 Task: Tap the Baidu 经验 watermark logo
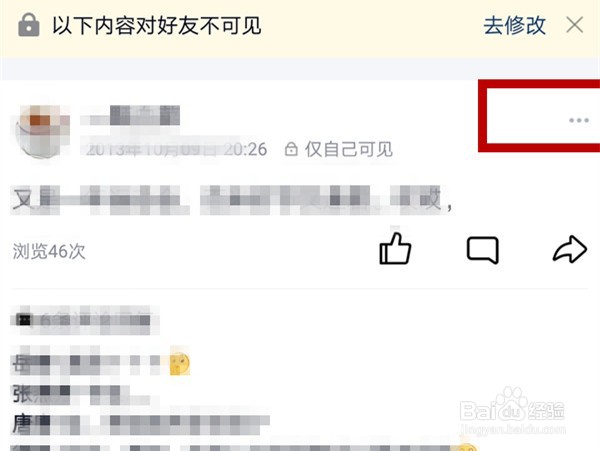click(512, 410)
